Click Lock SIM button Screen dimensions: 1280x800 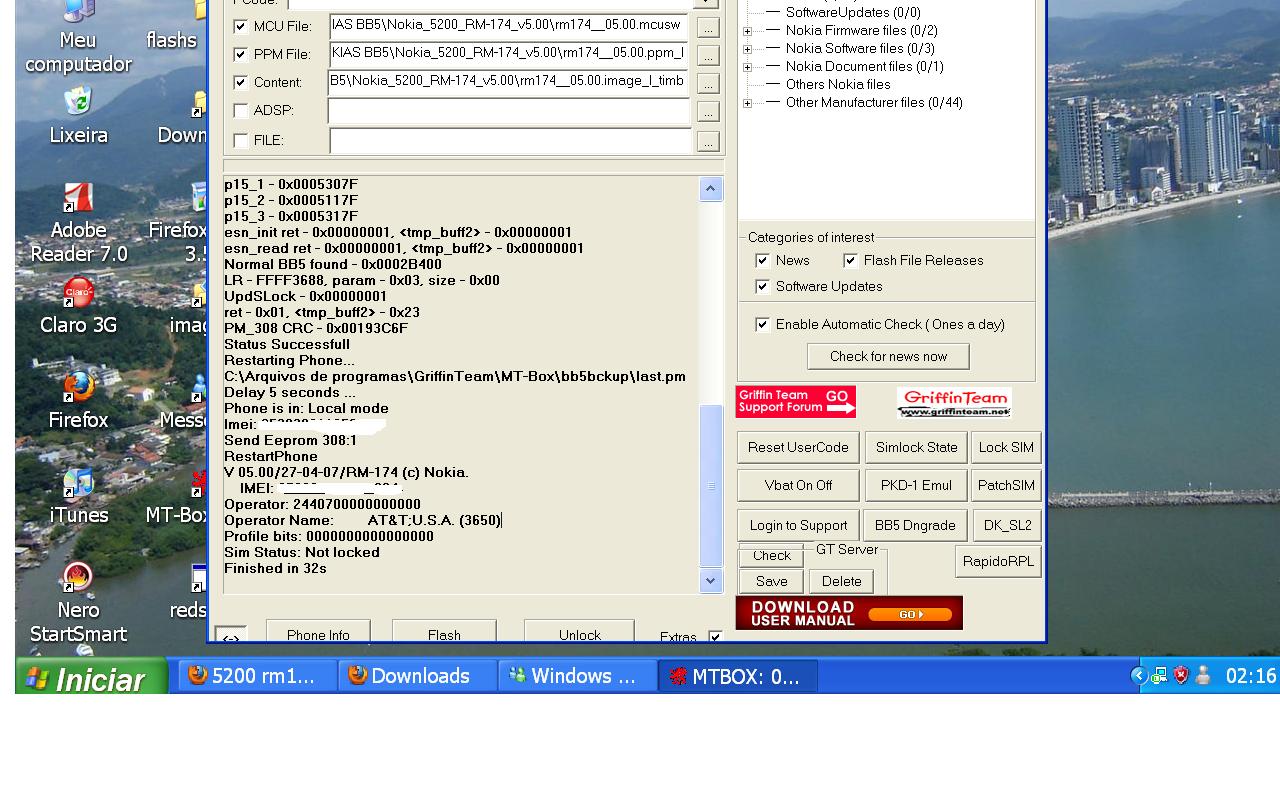pos(1007,447)
